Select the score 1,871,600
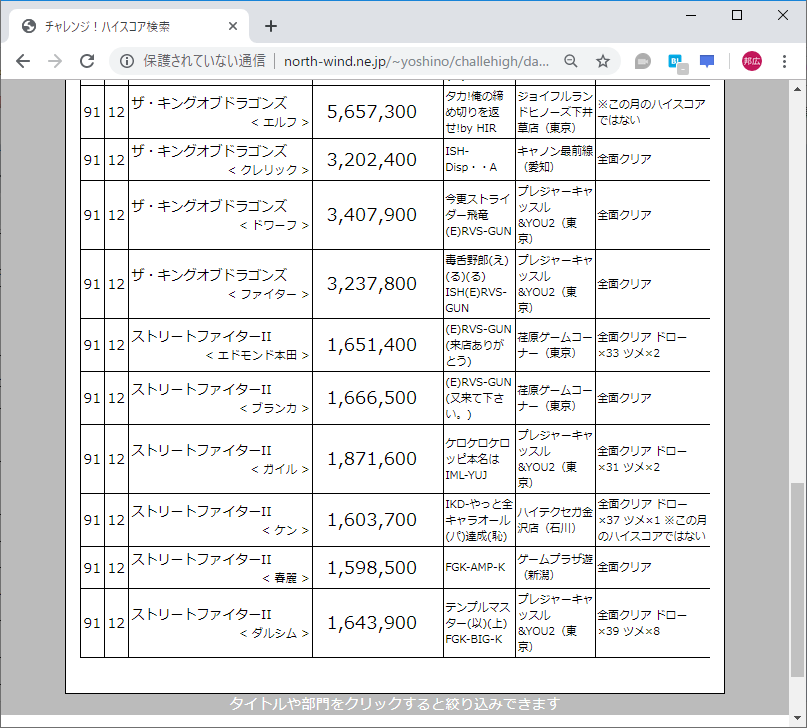This screenshot has height=728, width=807. click(372, 458)
